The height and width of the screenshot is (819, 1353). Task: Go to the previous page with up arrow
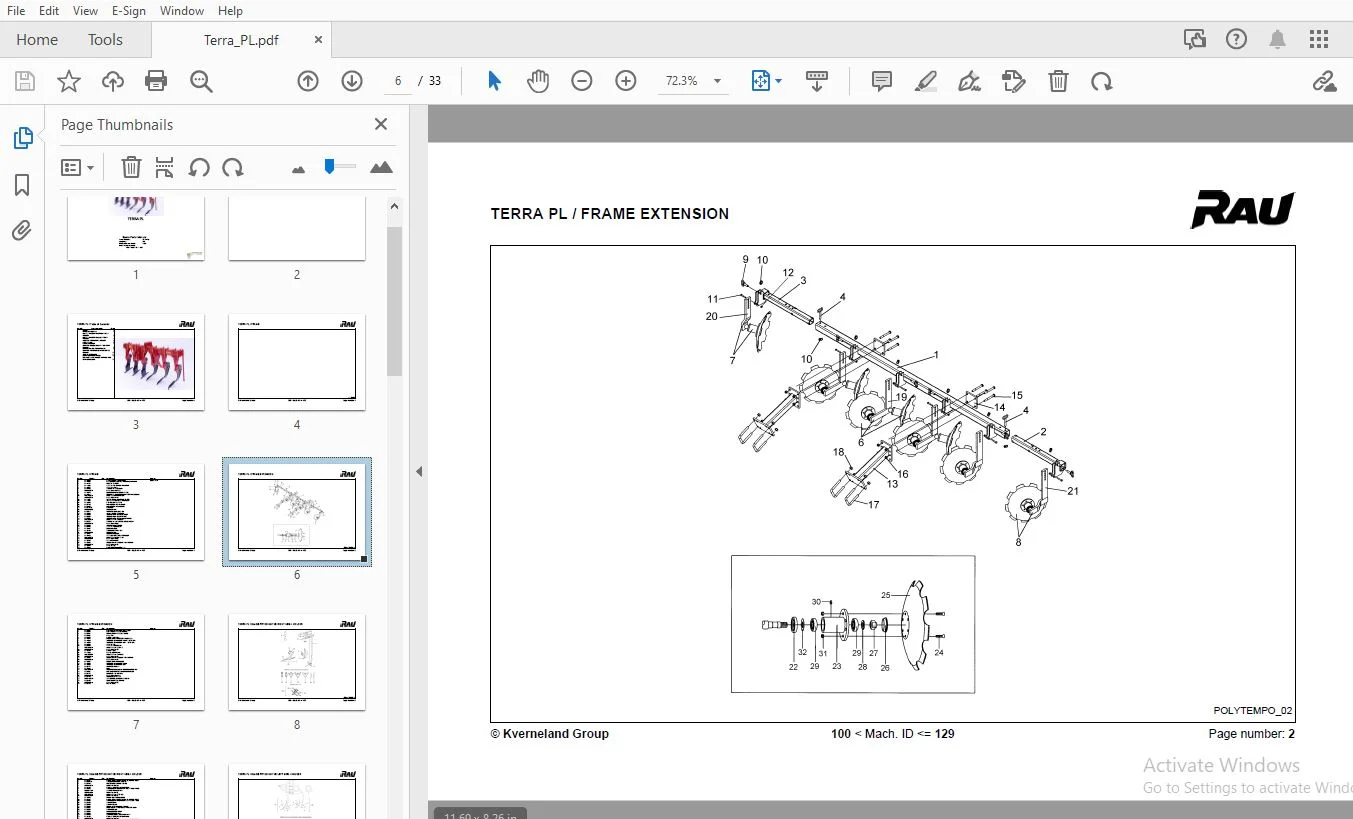point(308,81)
